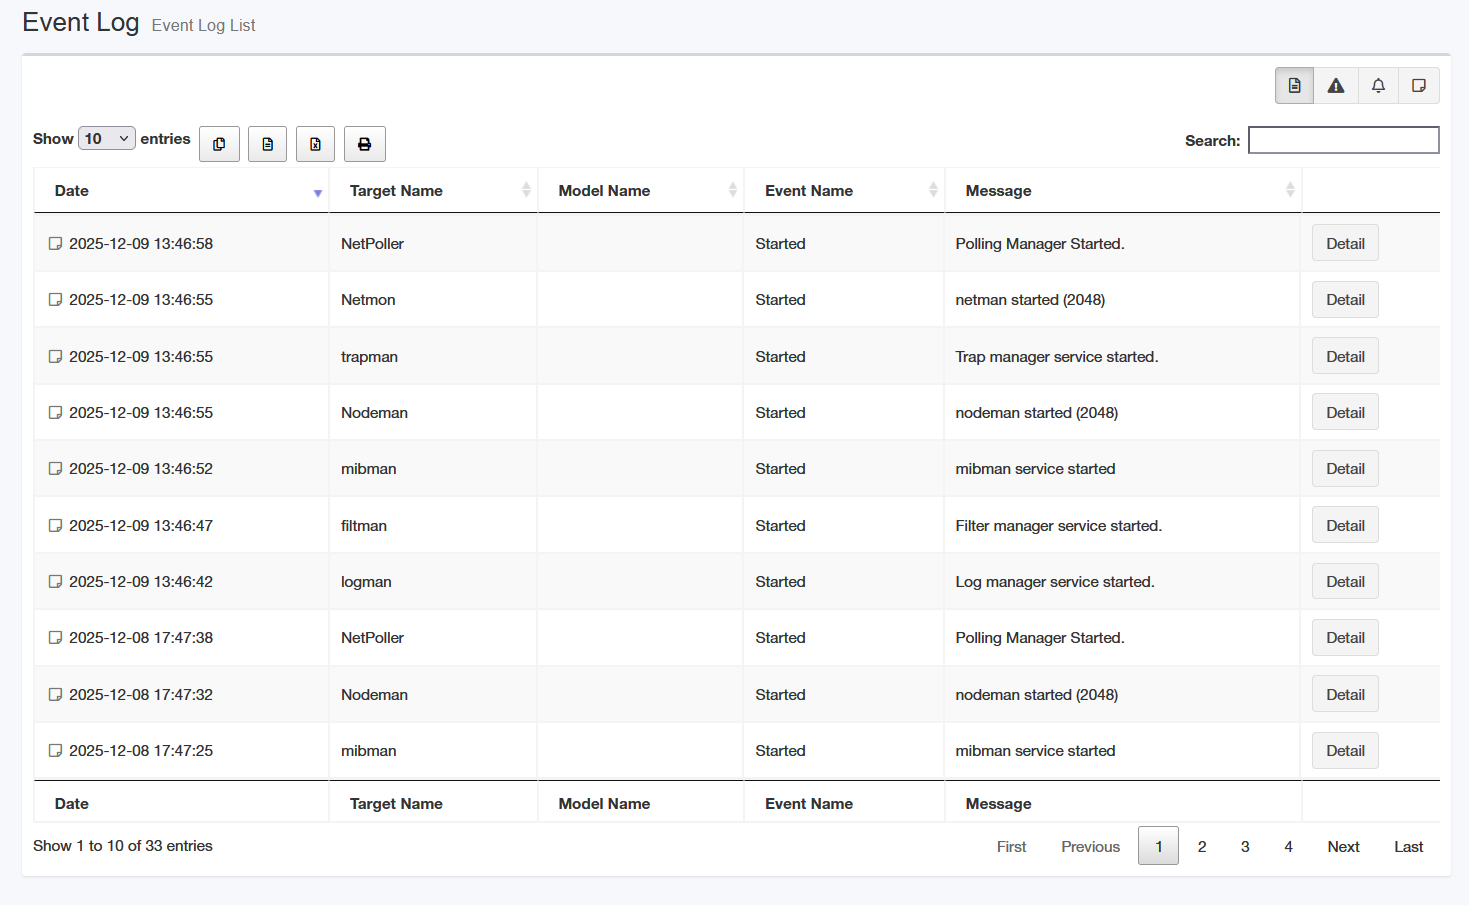Select the document icon in the top-right filter group

pos(1294,86)
